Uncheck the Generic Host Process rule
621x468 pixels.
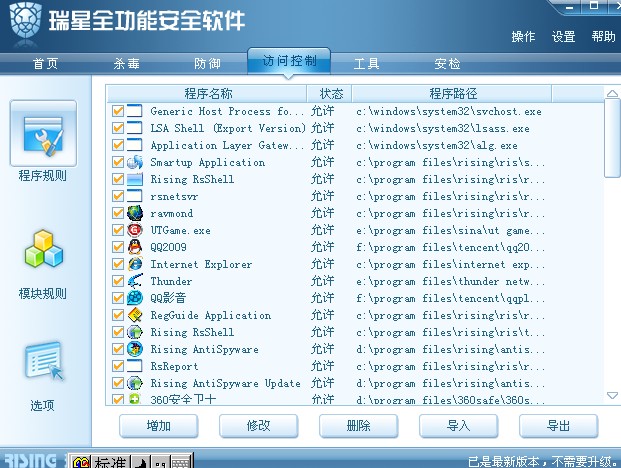tap(118, 111)
